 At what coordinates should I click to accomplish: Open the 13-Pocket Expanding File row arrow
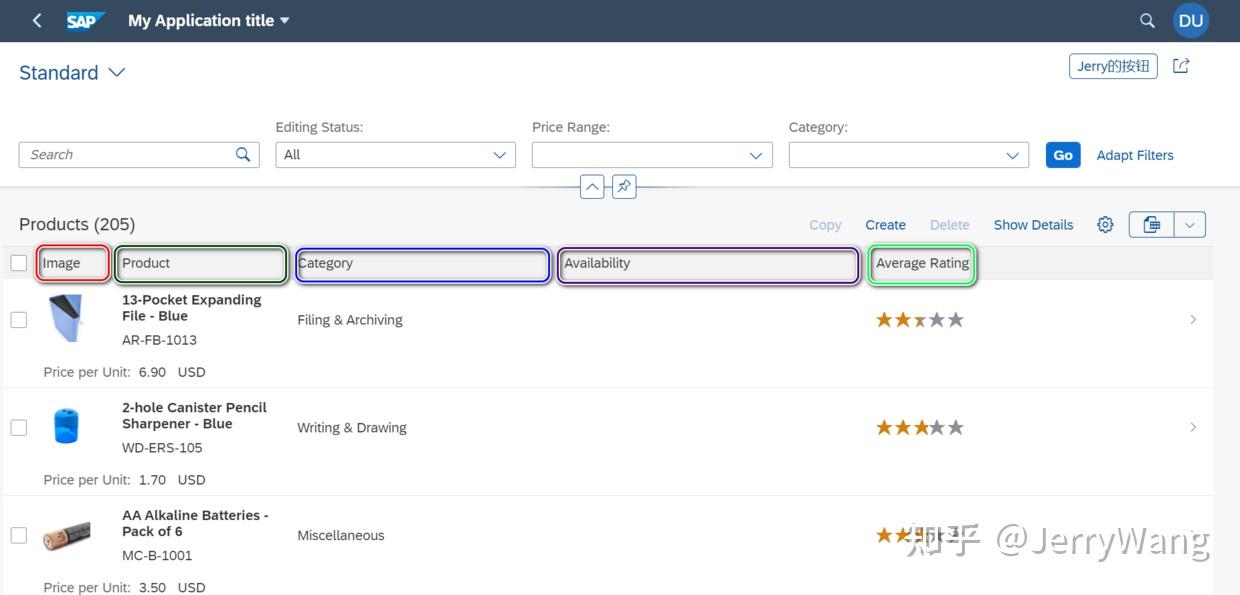click(1193, 320)
